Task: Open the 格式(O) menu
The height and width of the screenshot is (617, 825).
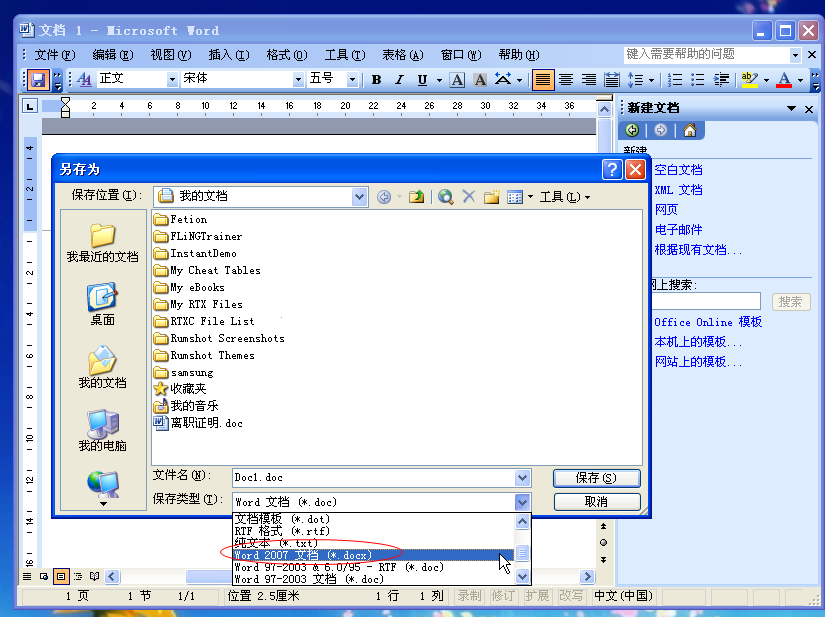Action: (x=287, y=55)
